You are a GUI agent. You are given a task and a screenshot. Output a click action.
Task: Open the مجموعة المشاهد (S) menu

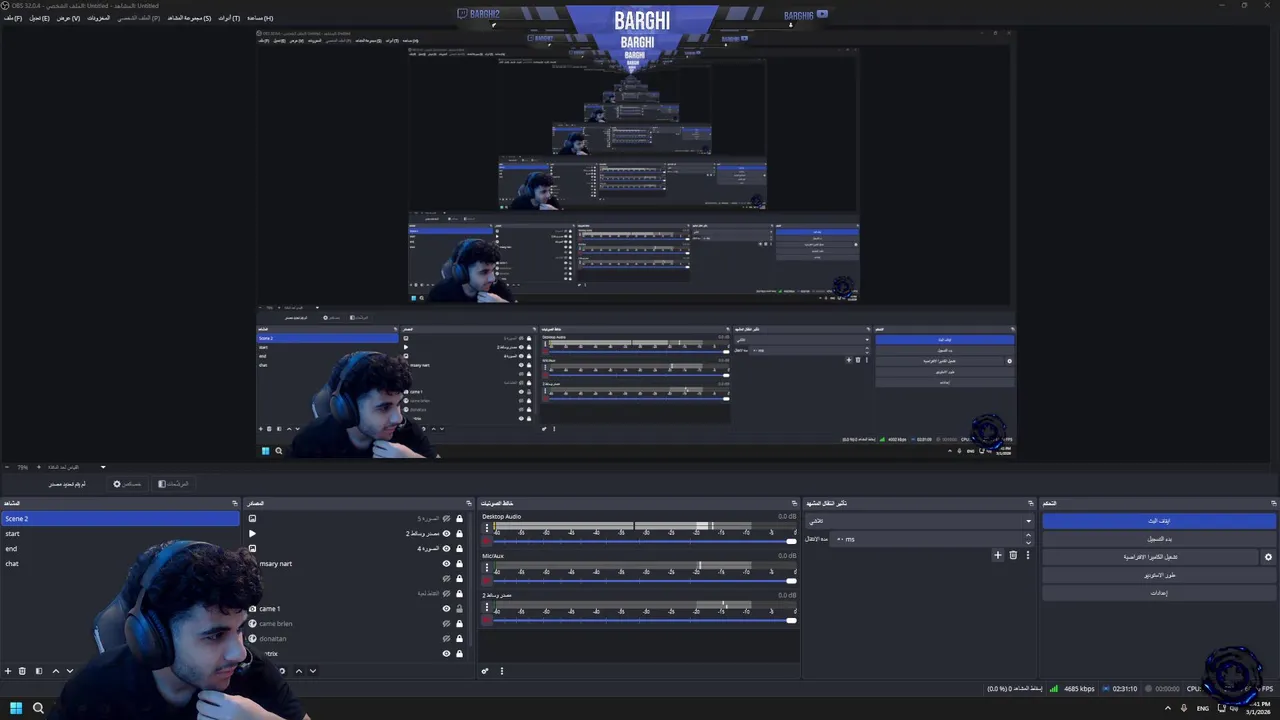189,18
